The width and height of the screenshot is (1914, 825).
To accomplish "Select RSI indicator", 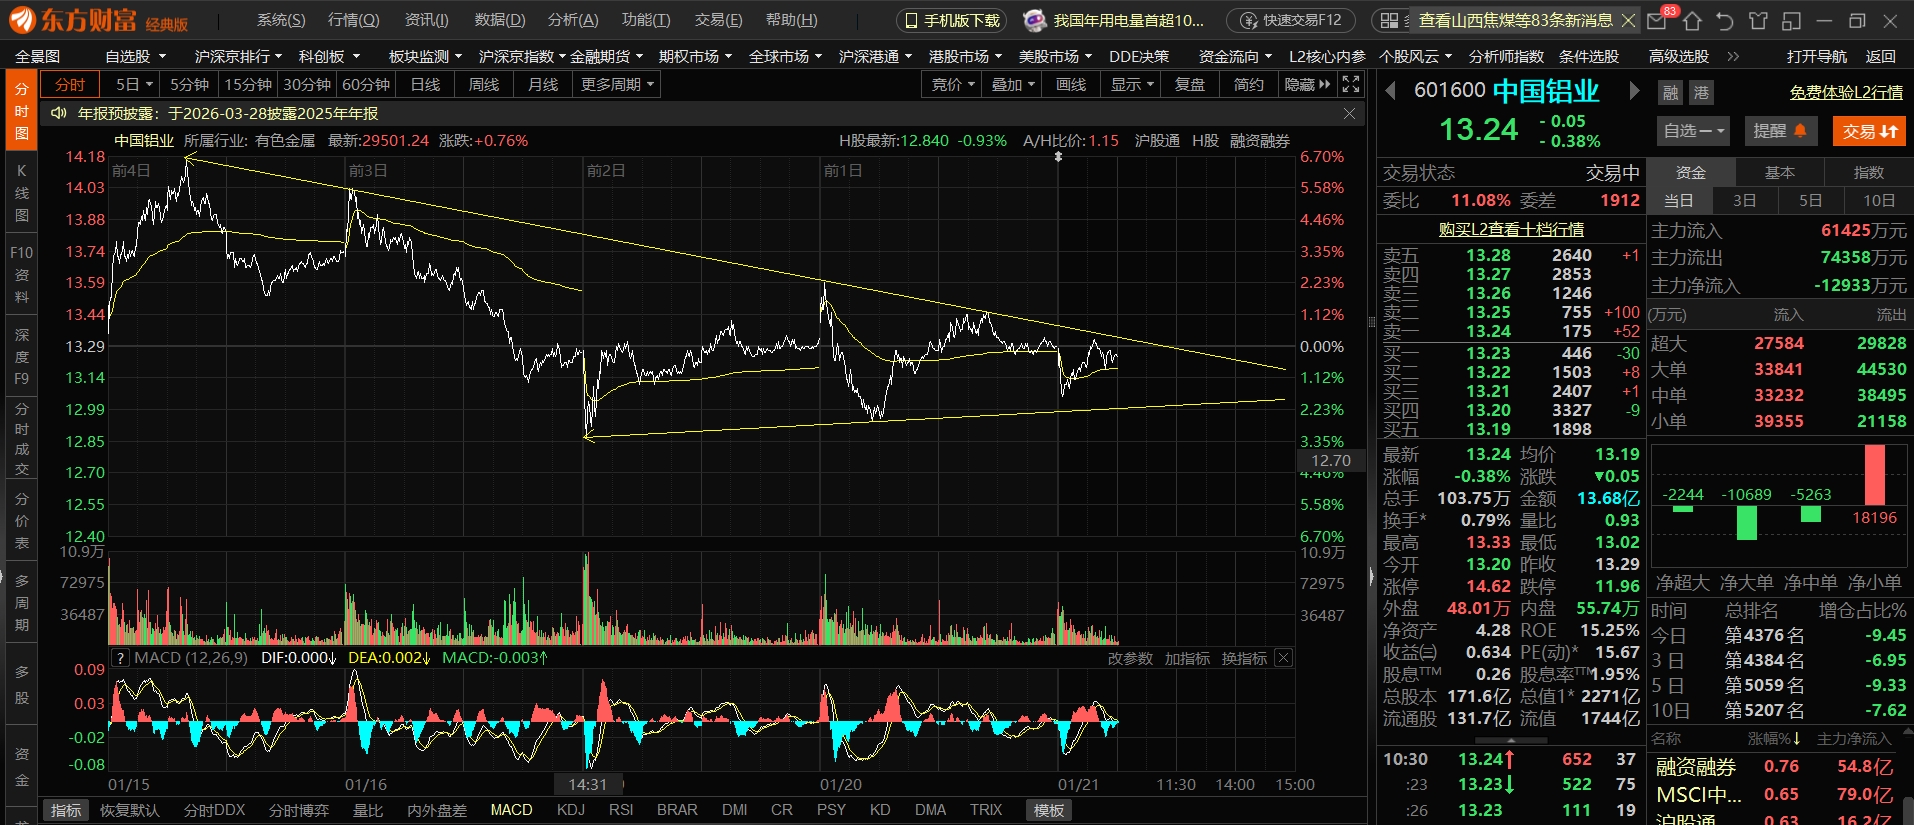I will pos(621,810).
